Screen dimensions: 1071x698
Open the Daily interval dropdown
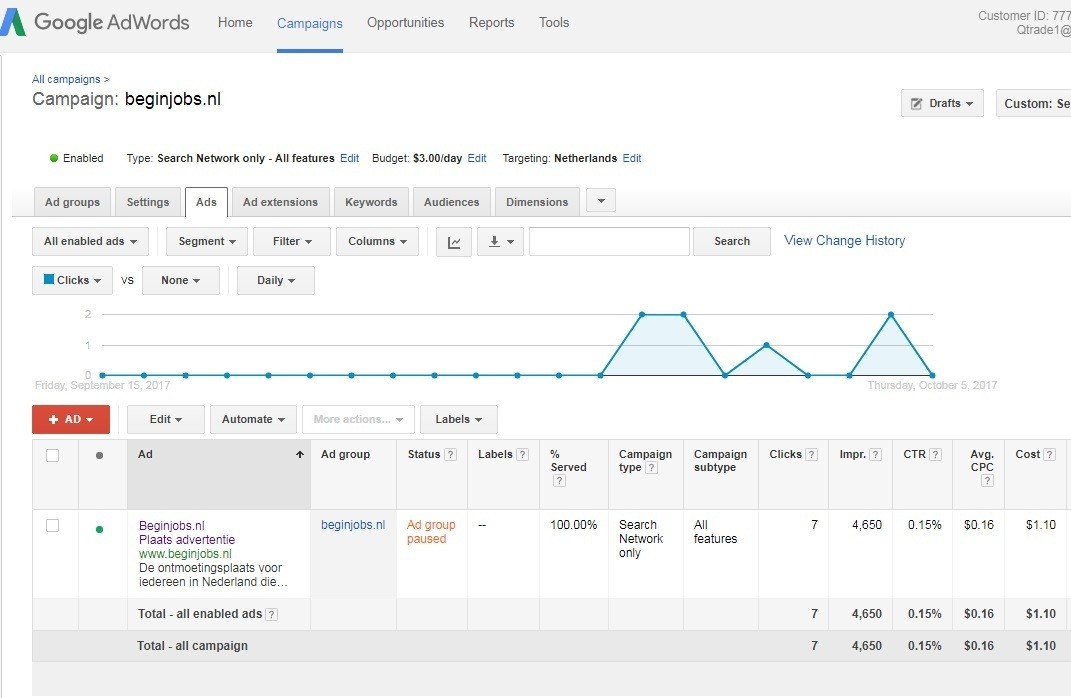coord(276,281)
